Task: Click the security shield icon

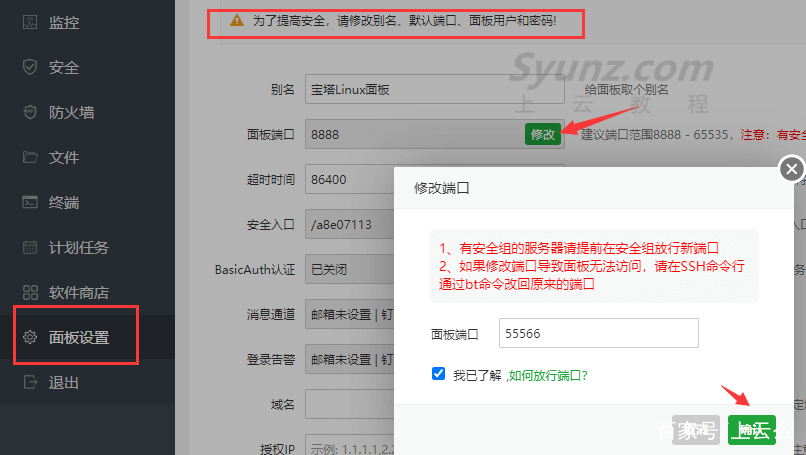Action: (30, 67)
